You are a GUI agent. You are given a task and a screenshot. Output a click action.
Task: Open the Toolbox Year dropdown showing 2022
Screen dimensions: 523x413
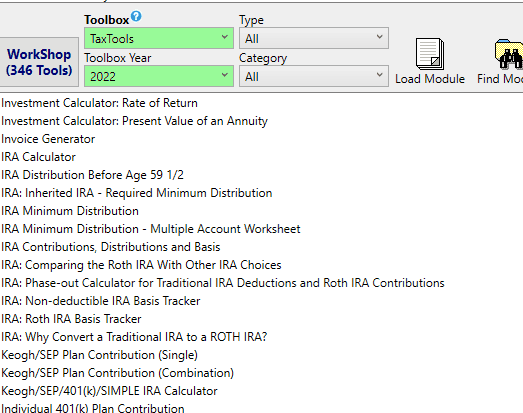coord(159,76)
